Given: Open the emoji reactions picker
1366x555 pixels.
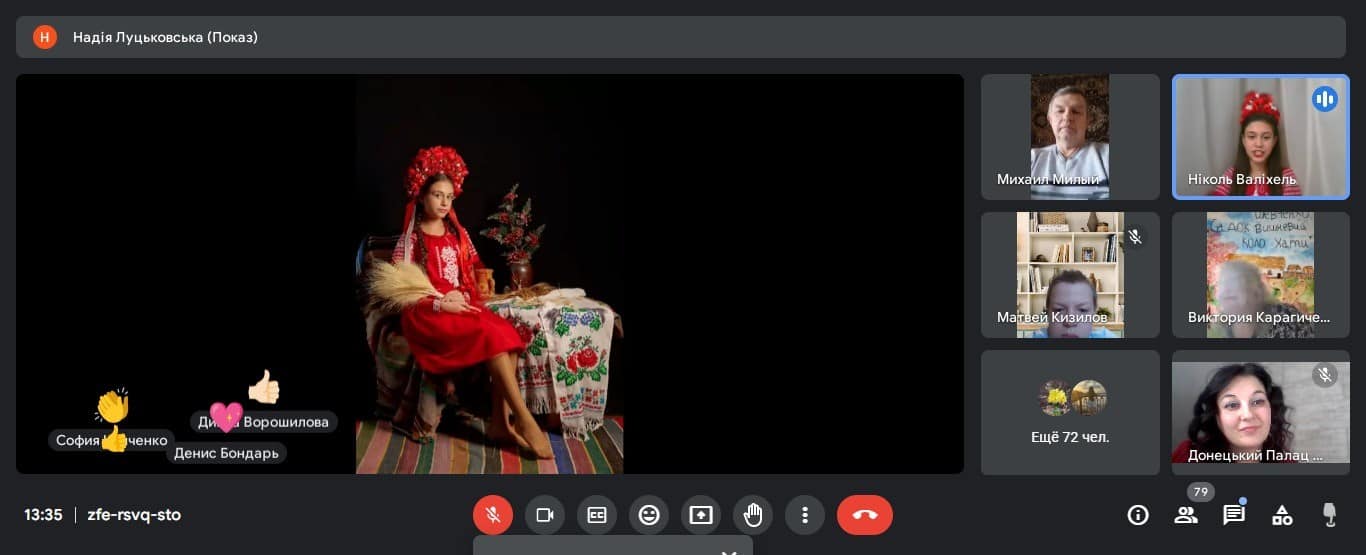Looking at the screenshot, I should (649, 515).
